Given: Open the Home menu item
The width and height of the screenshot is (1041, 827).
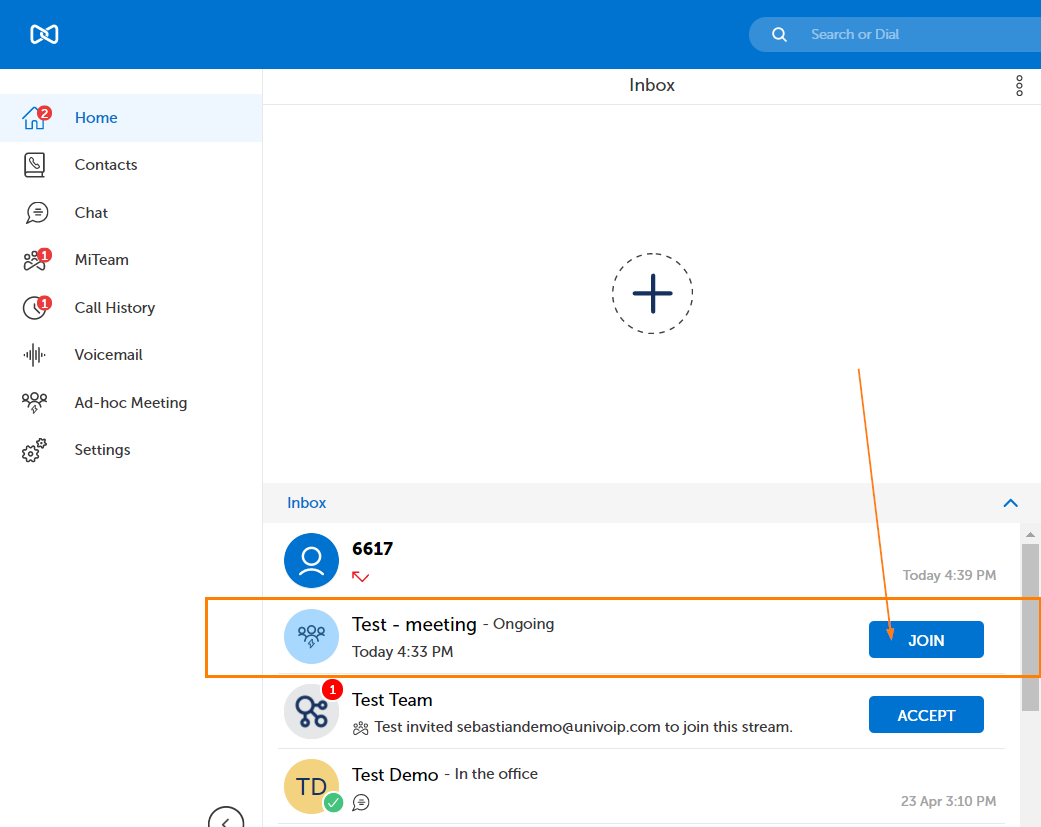Looking at the screenshot, I should pos(131,117).
